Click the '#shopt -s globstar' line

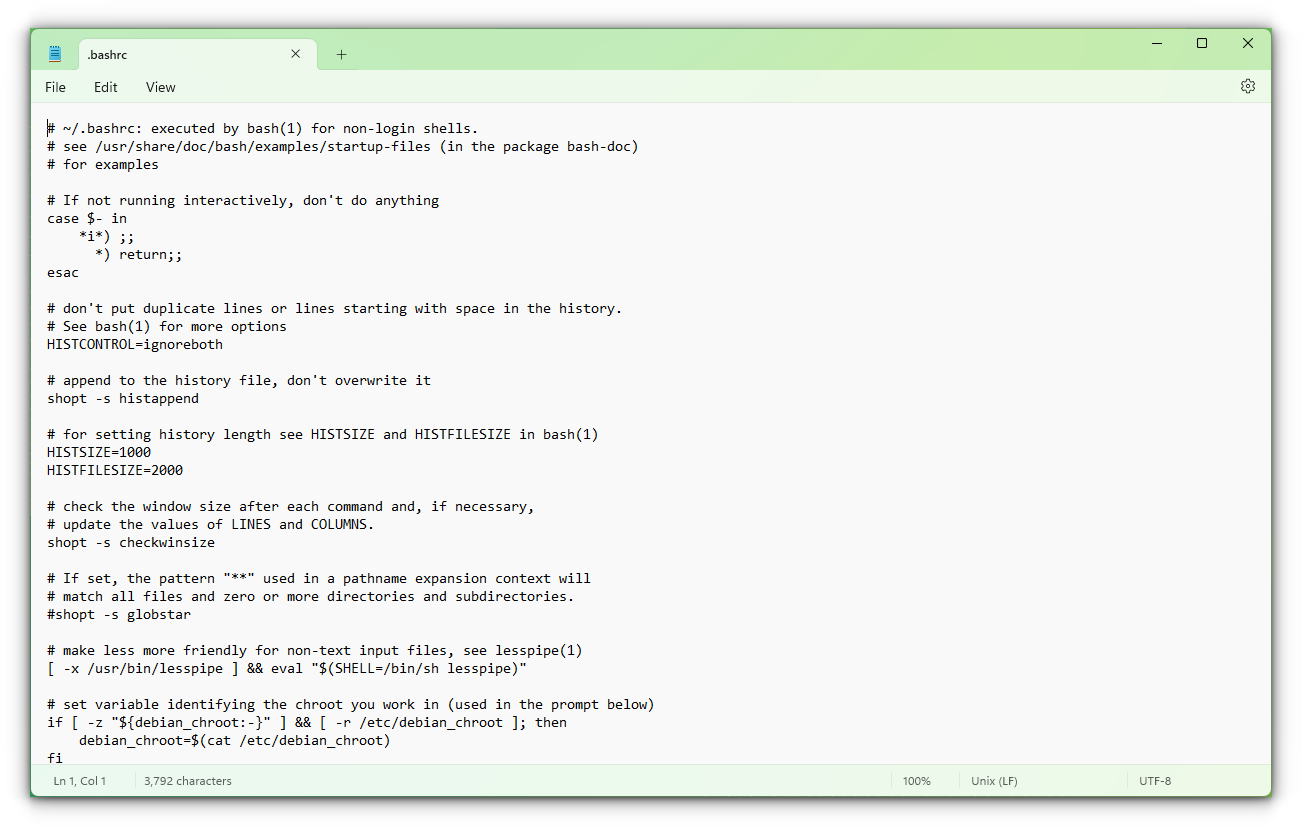click(119, 614)
